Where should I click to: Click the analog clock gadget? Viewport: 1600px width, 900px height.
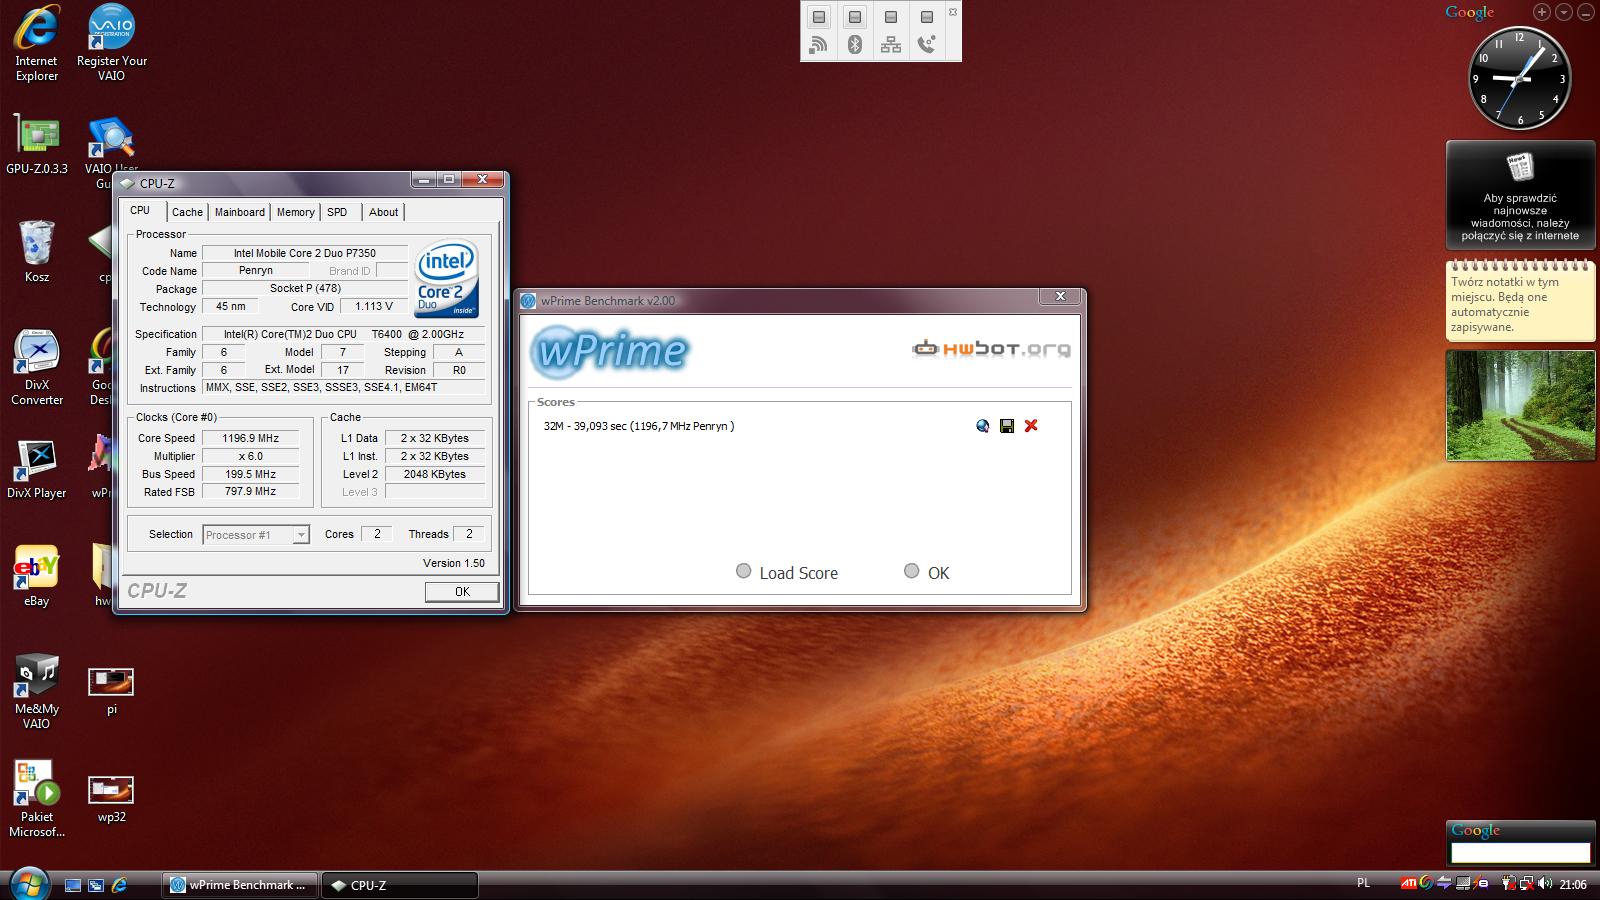point(1519,77)
